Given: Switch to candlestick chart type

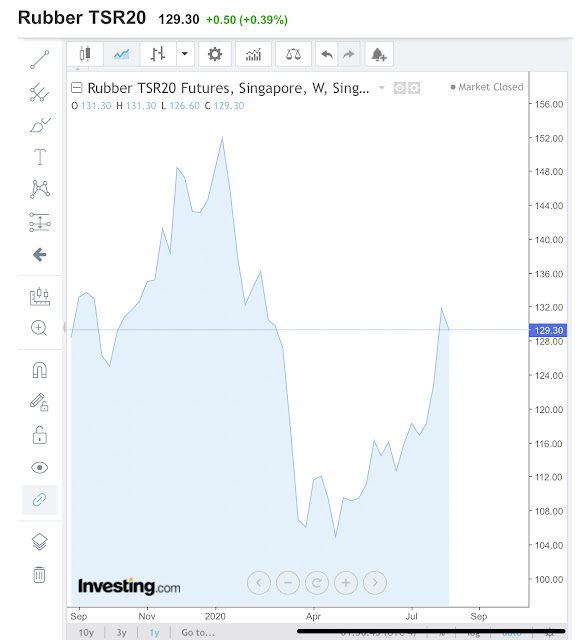Looking at the screenshot, I should (x=85, y=54).
